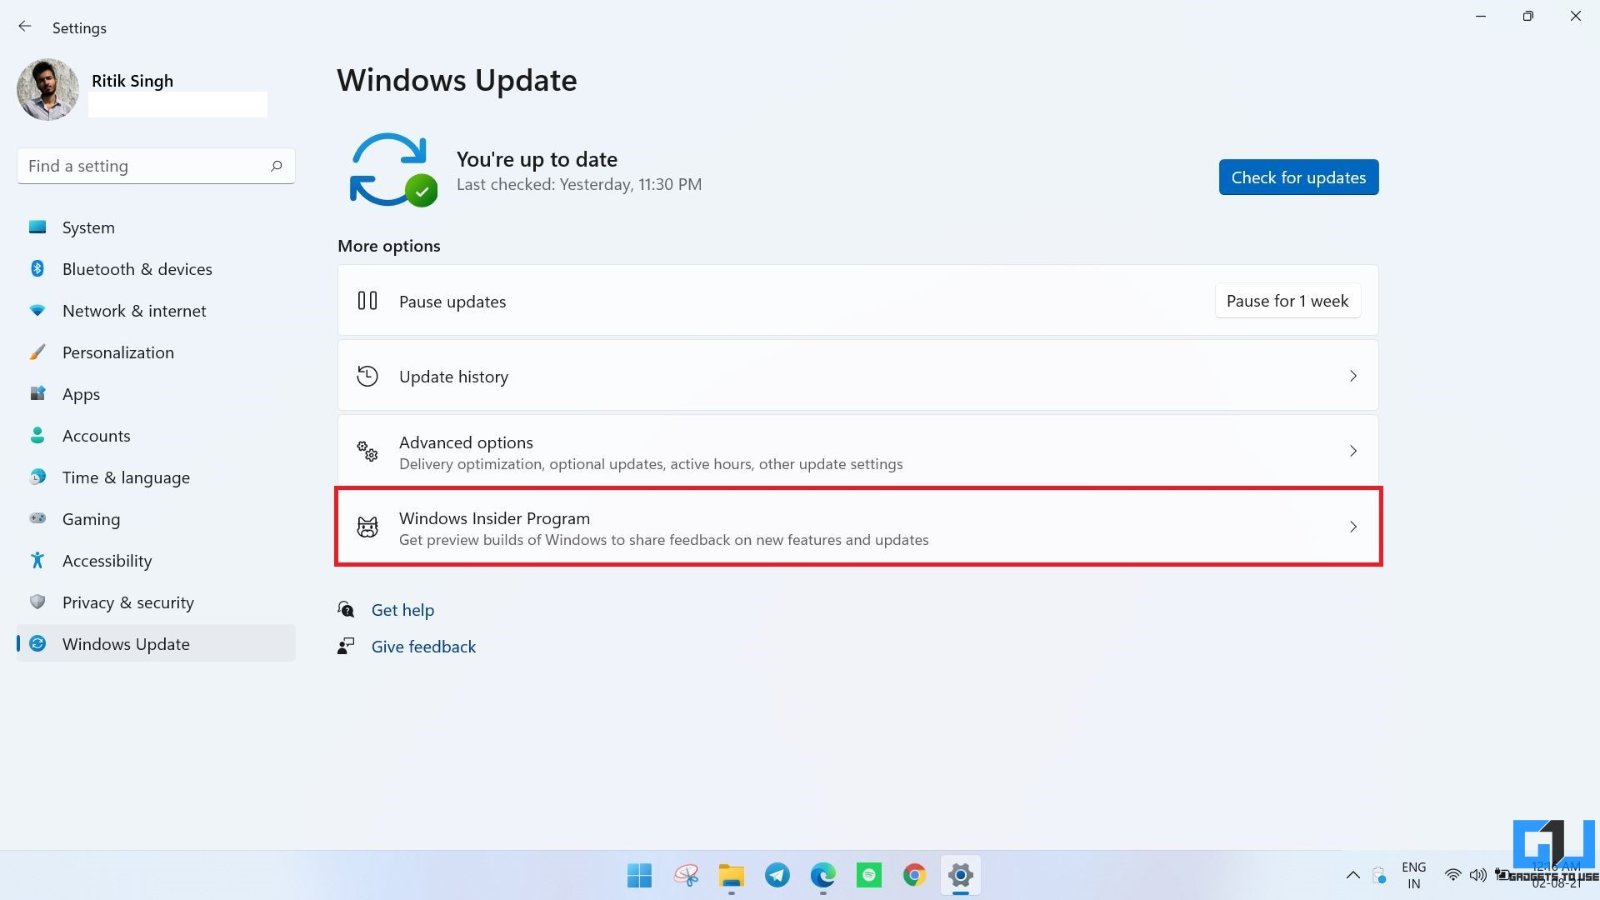
Task: Open the Windows Insider Program chevron
Action: click(x=1353, y=527)
